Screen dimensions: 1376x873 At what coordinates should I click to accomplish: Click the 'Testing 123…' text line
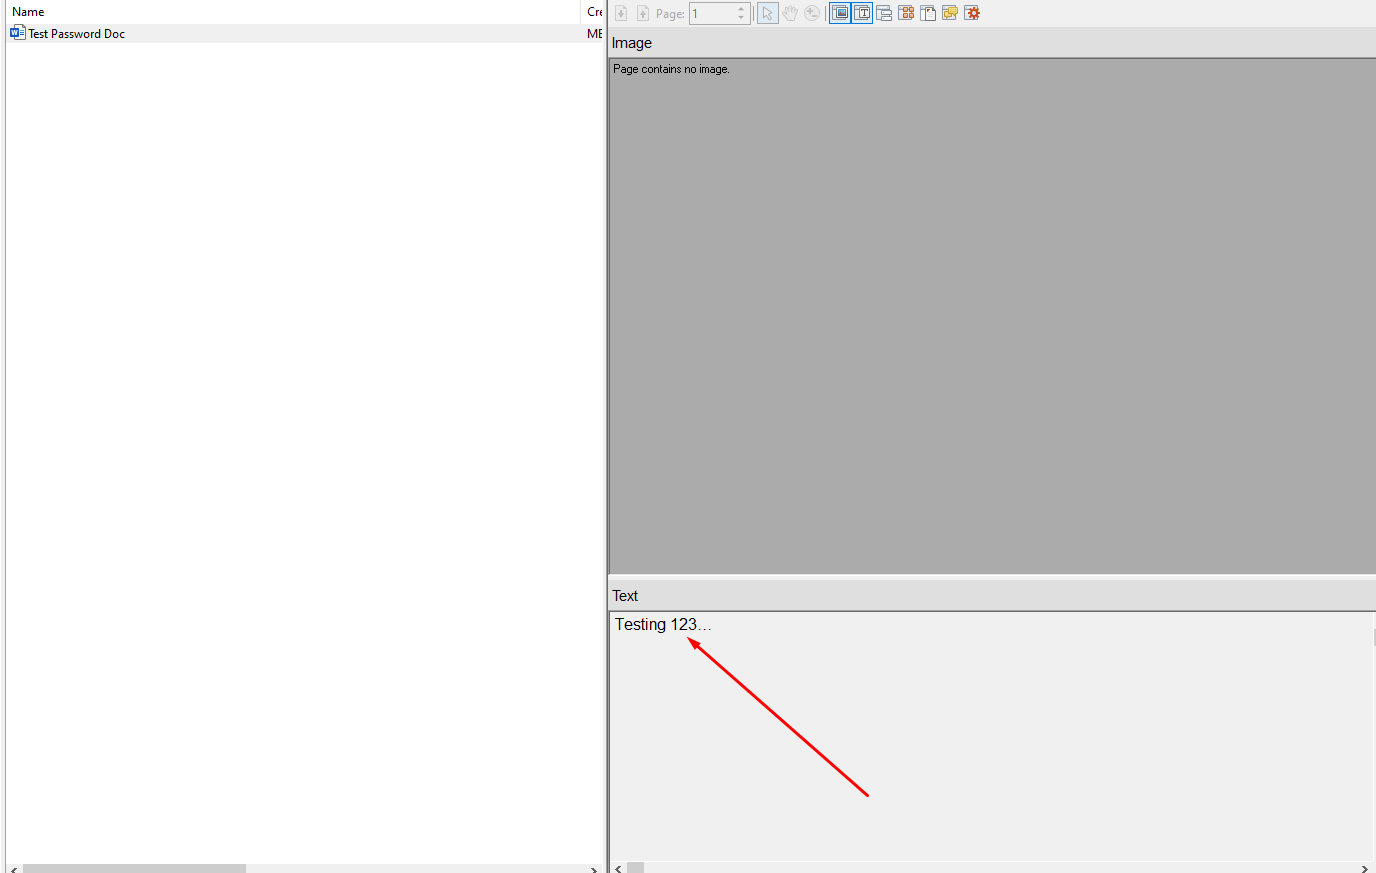(x=663, y=624)
